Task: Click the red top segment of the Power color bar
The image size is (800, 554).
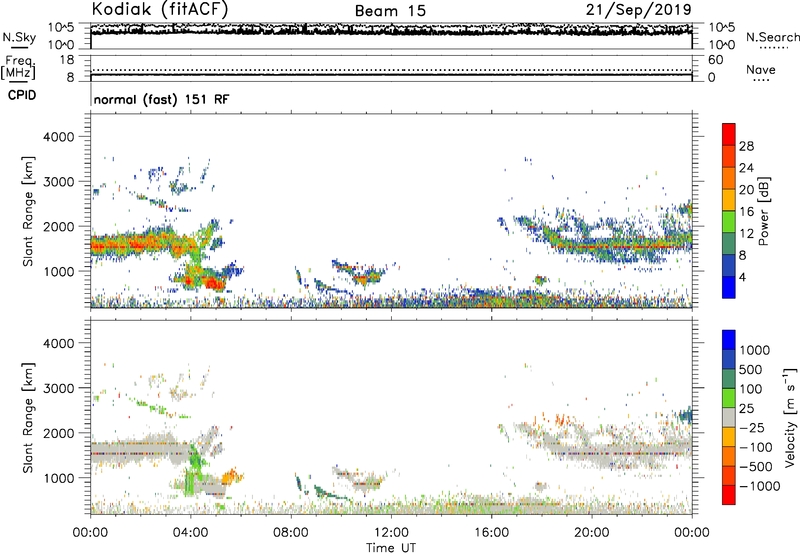Action: [x=729, y=134]
